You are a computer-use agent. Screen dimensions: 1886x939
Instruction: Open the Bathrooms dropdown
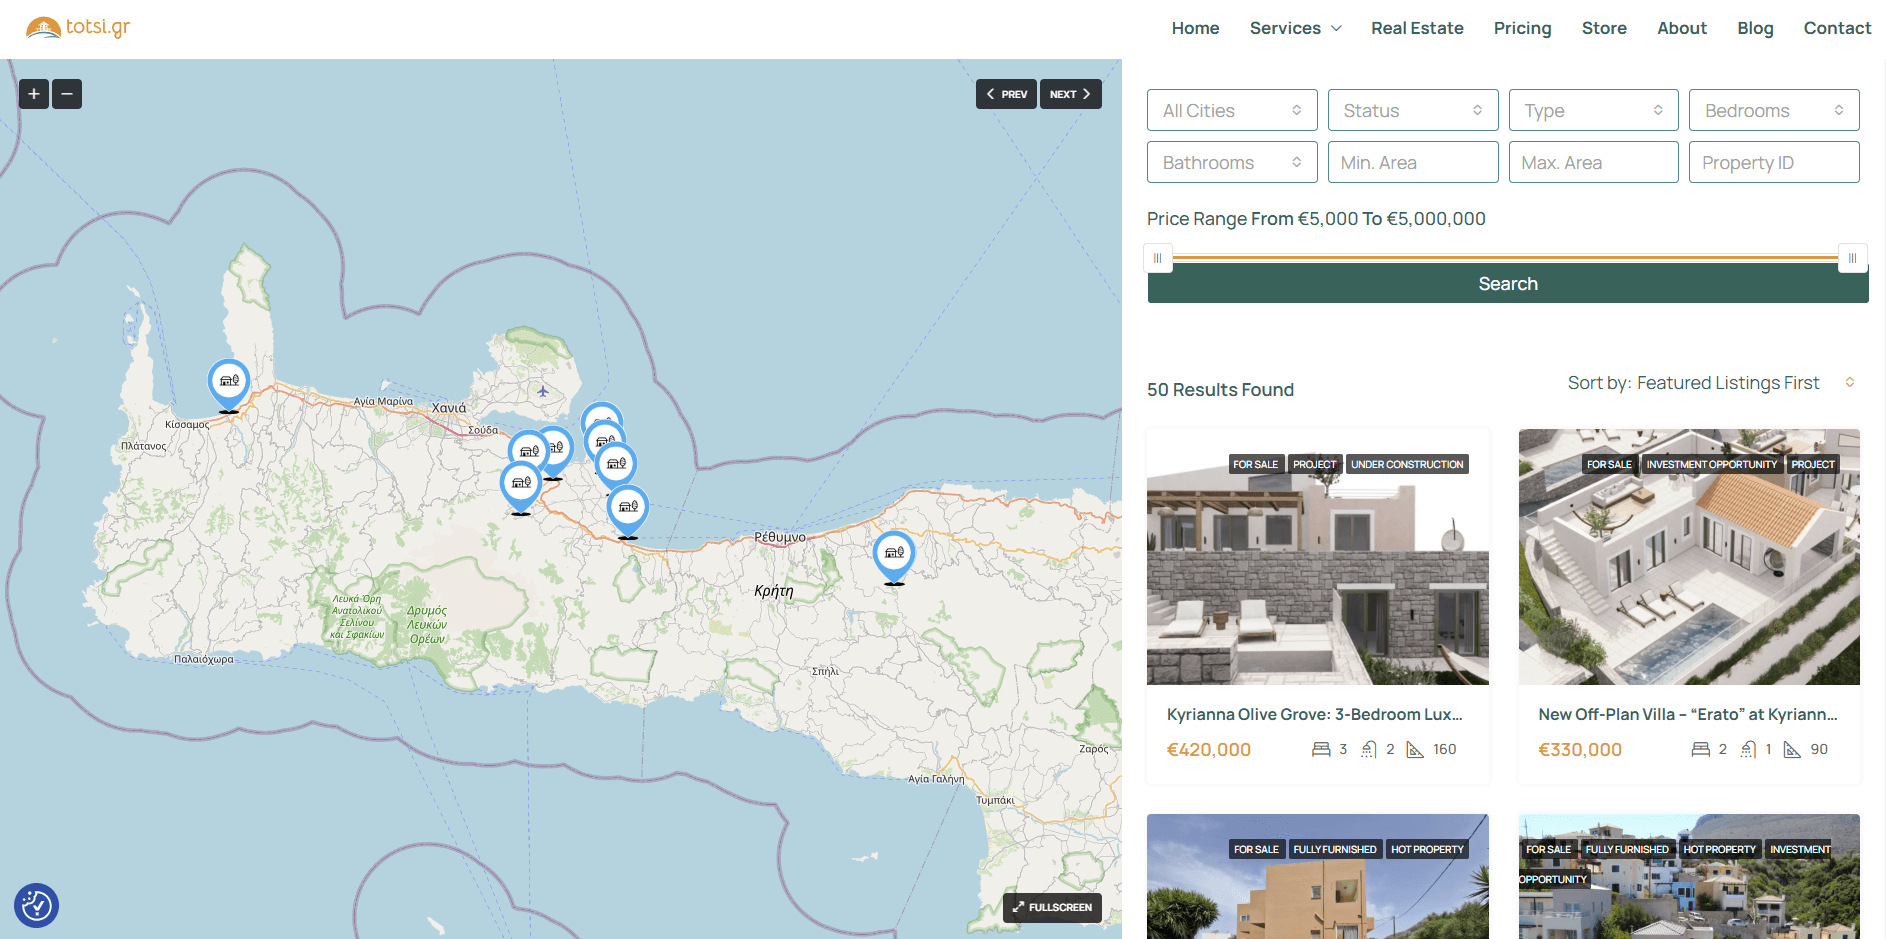(1232, 162)
